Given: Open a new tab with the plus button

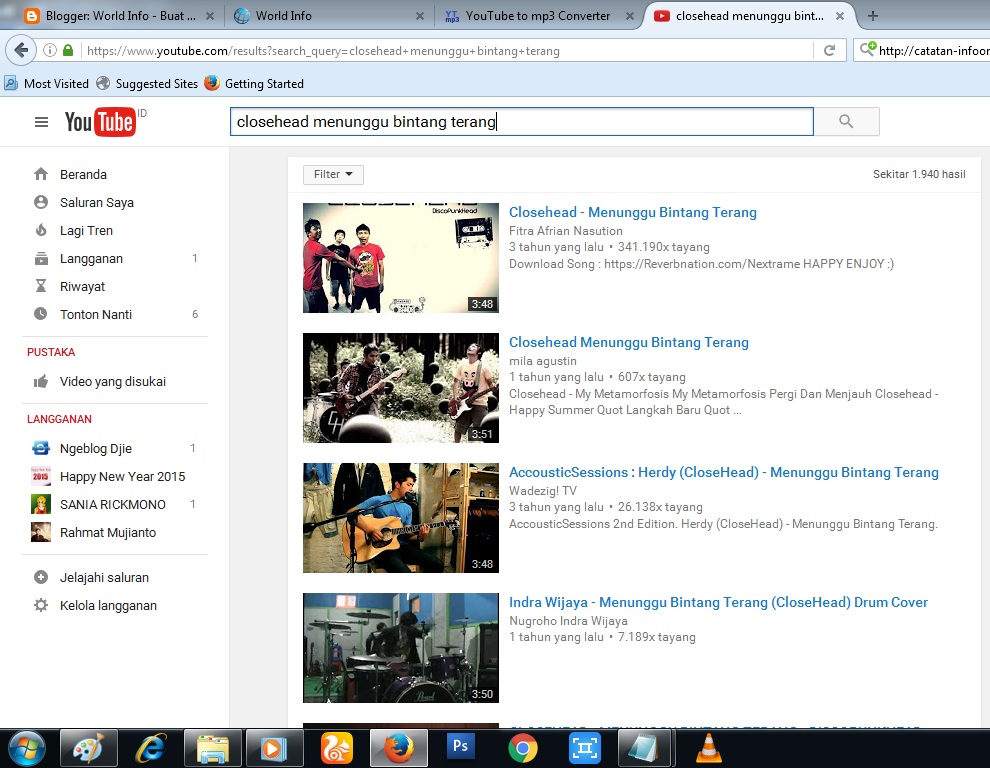Looking at the screenshot, I should coord(873,16).
